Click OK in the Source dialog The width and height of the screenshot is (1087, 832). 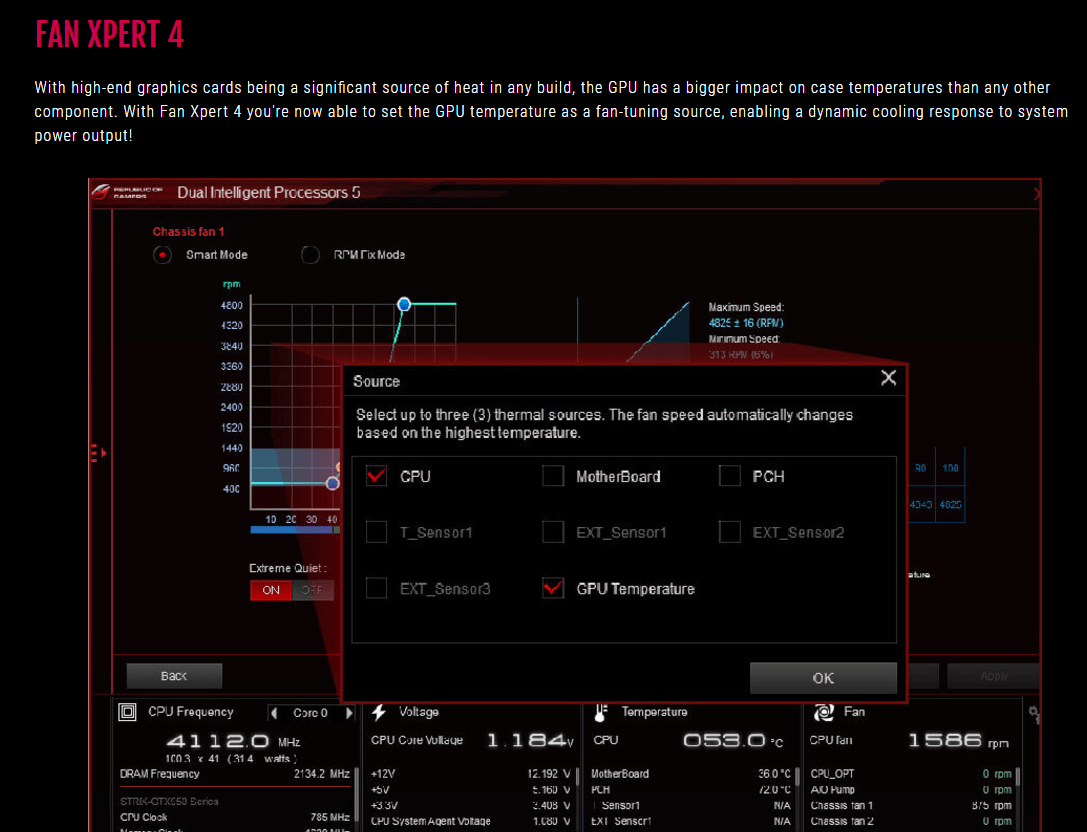(823, 678)
